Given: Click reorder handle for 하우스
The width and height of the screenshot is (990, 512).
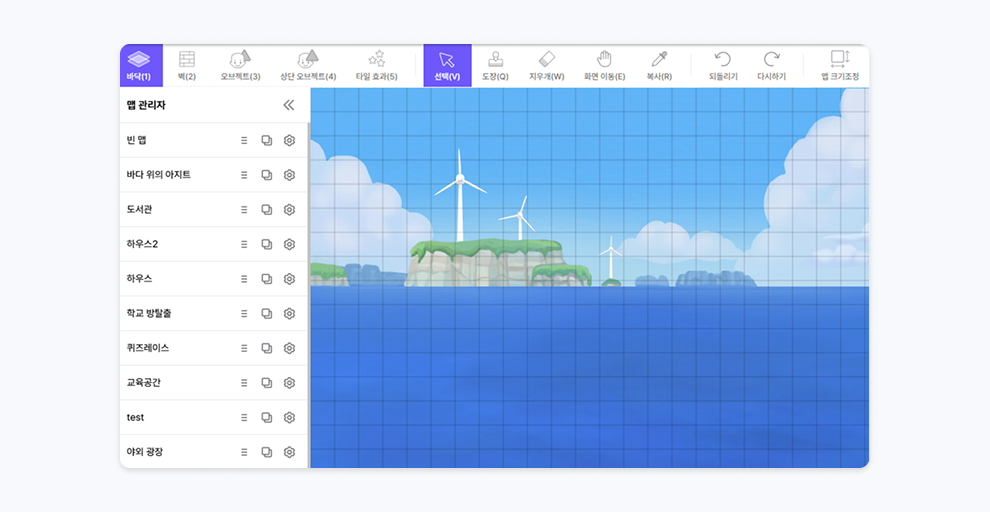Looking at the screenshot, I should [244, 279].
